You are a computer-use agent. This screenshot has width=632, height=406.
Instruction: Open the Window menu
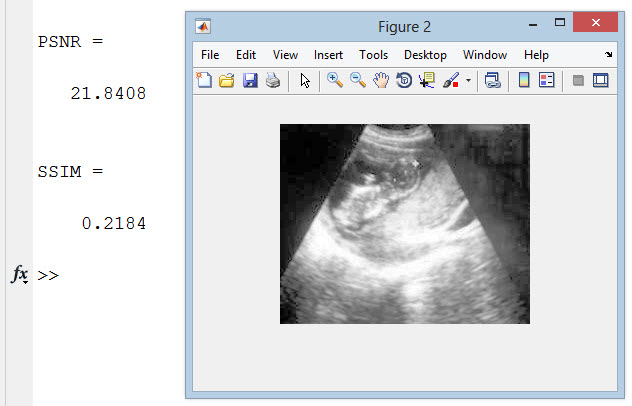(x=485, y=55)
